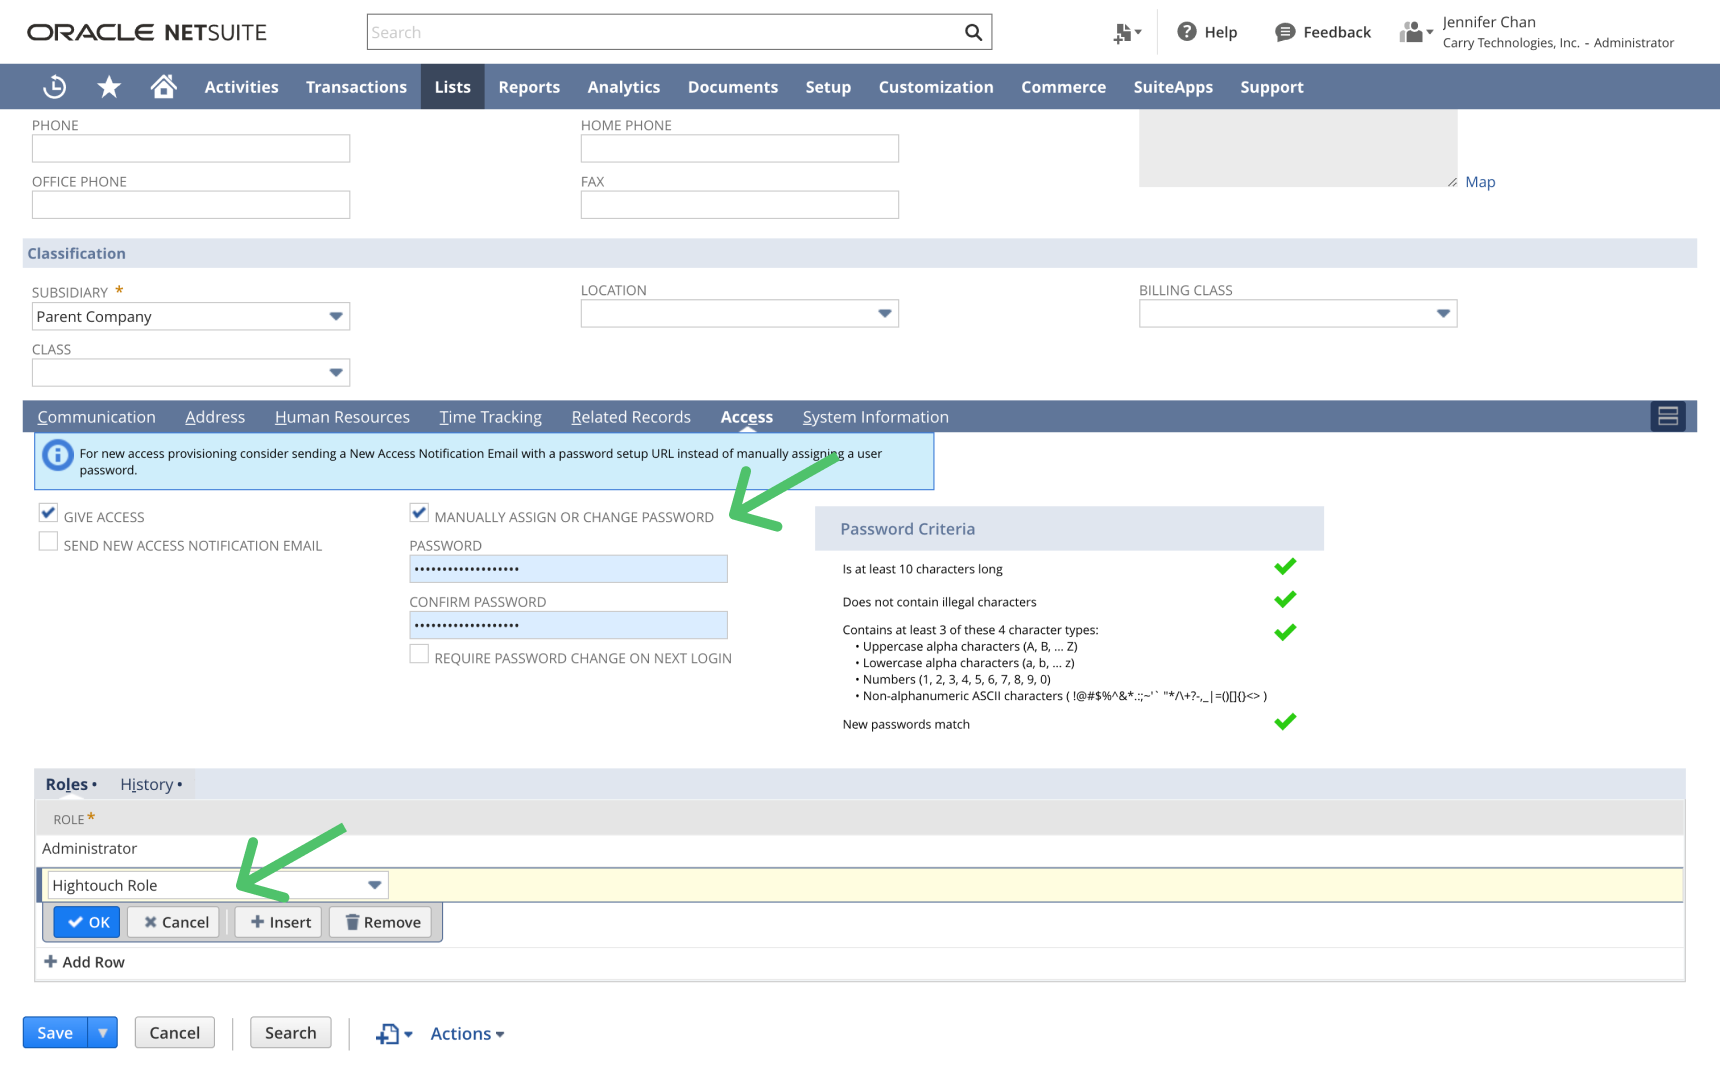Viewport: 1720px width, 1075px height.
Task: Enable Require Password Change on Next Login
Action: [419, 654]
